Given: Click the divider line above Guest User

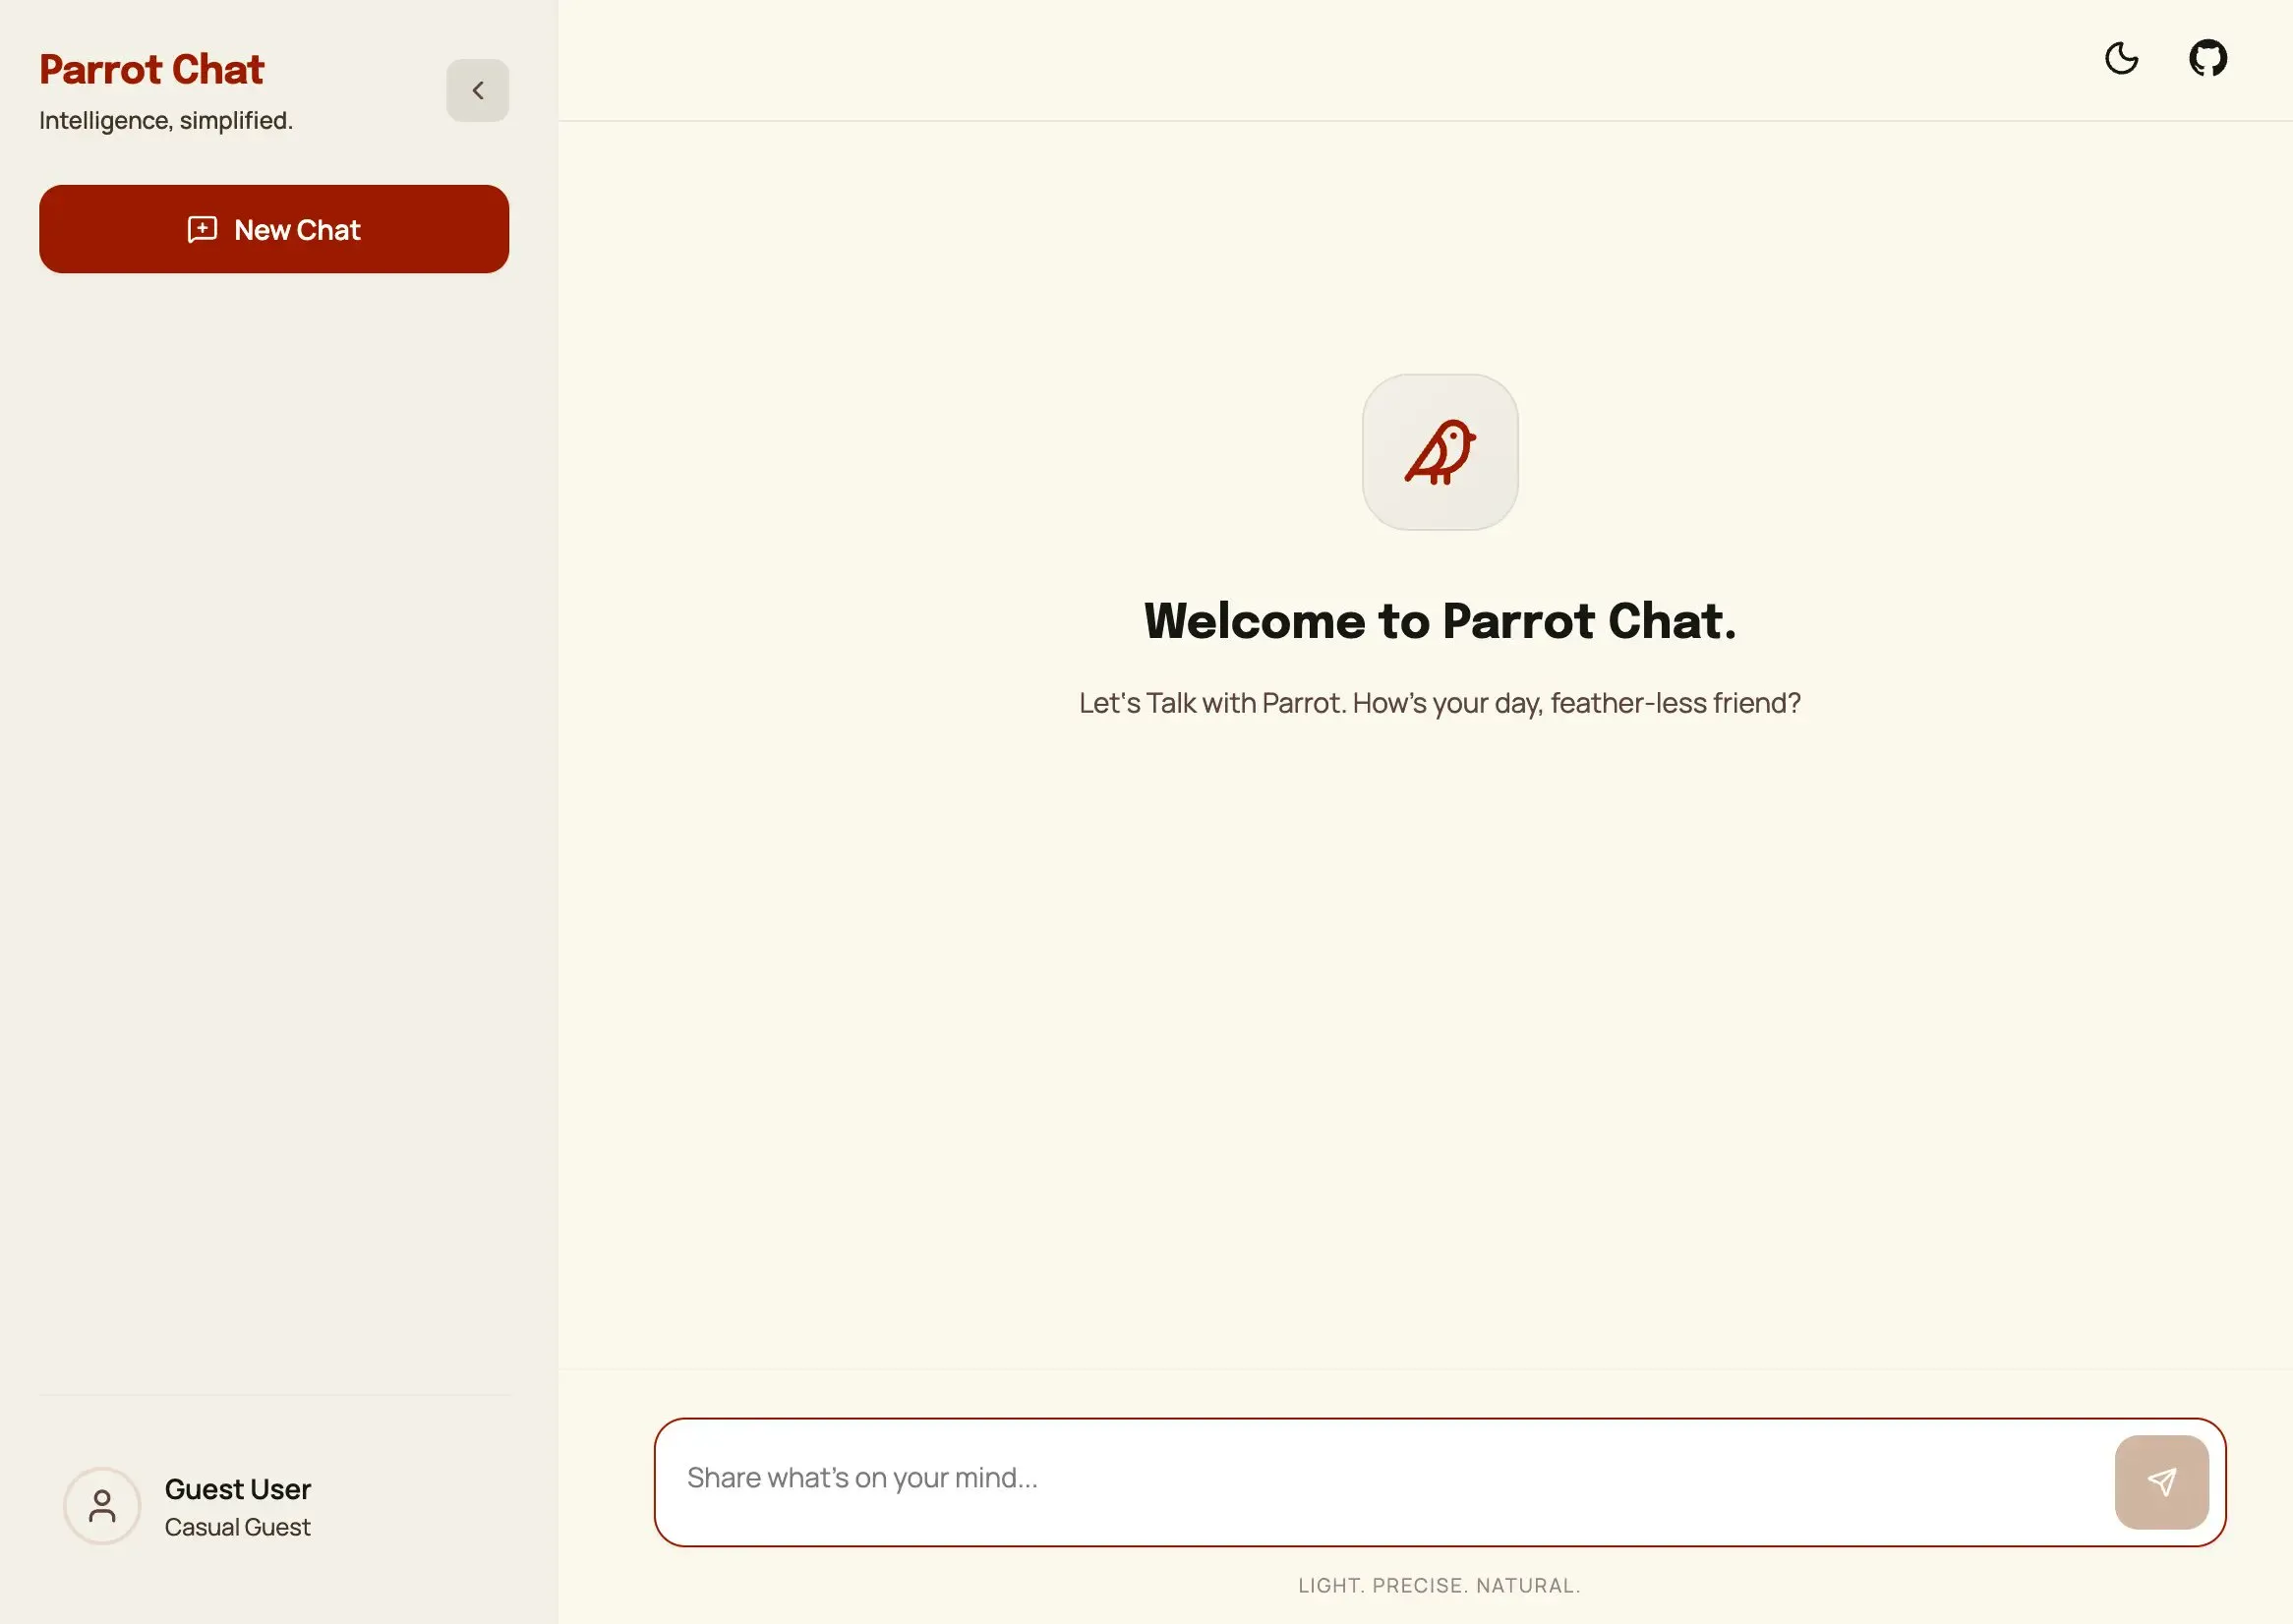Looking at the screenshot, I should pos(275,1395).
